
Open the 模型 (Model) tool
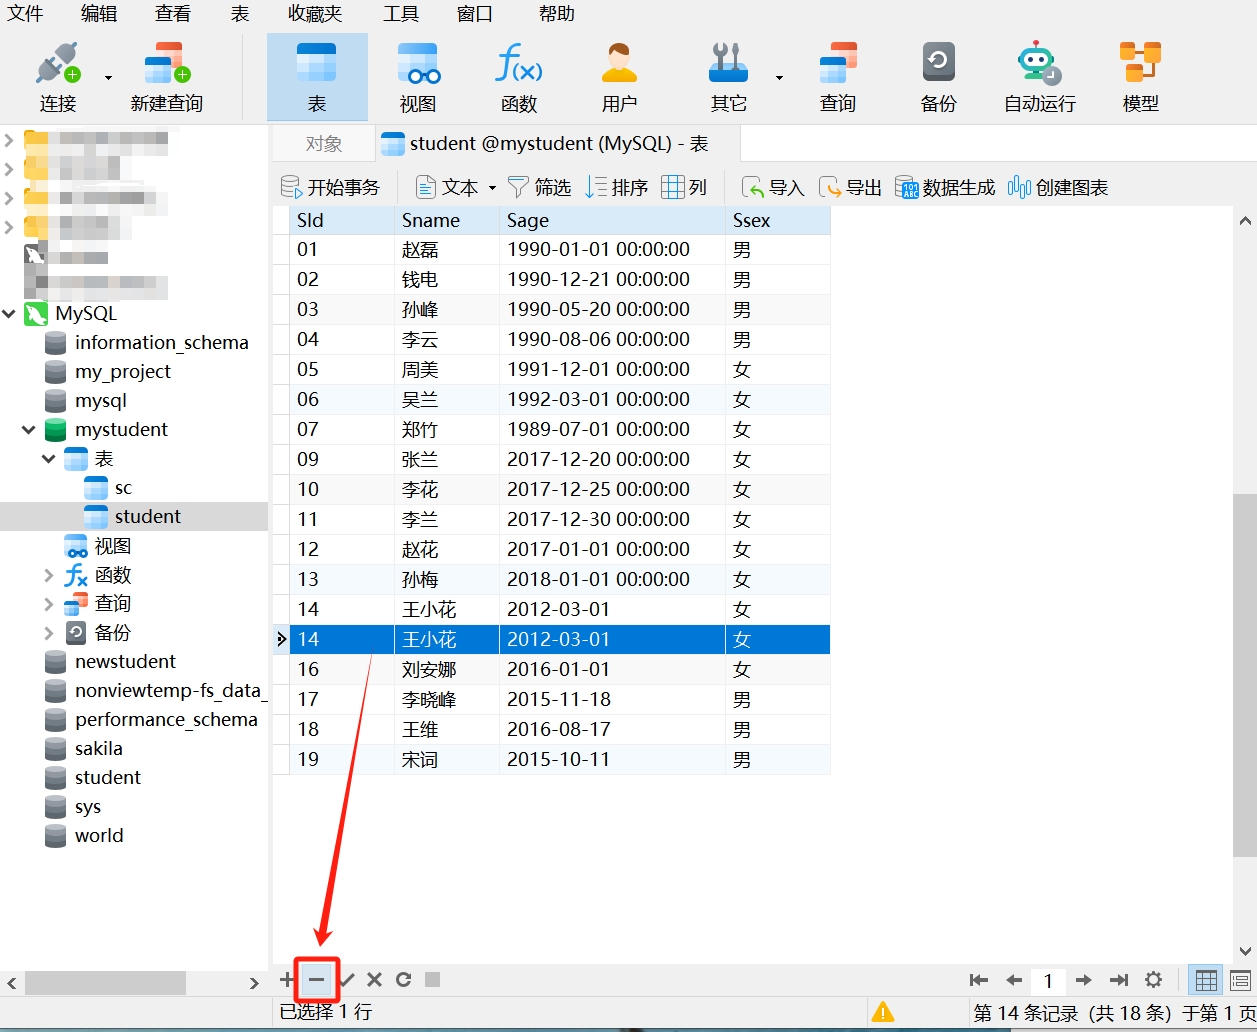[1140, 77]
